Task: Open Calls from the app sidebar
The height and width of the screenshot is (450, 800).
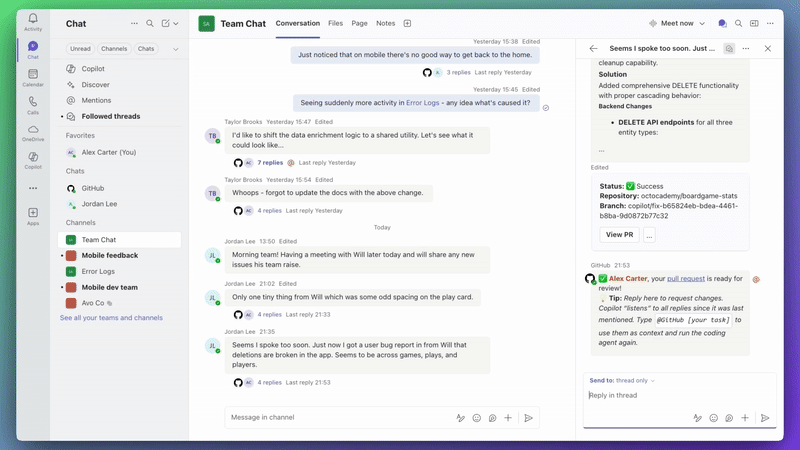Action: [33, 105]
